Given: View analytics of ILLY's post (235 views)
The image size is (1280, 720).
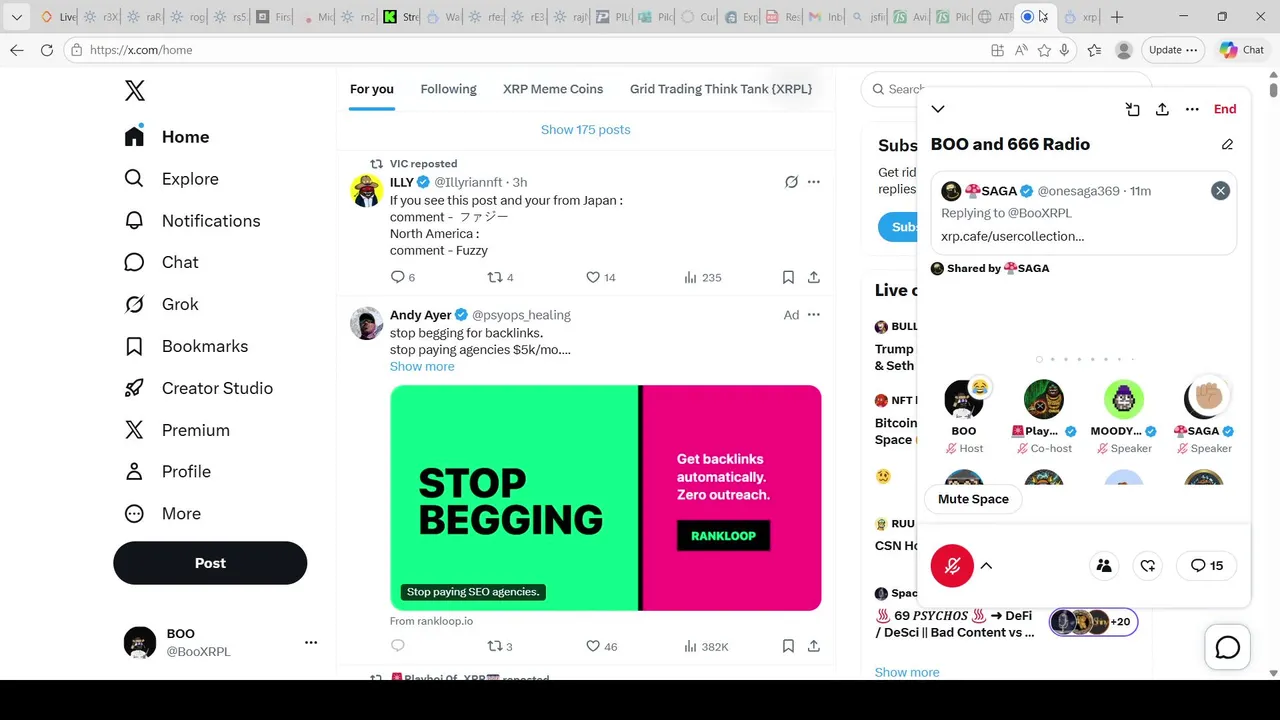Looking at the screenshot, I should [703, 277].
